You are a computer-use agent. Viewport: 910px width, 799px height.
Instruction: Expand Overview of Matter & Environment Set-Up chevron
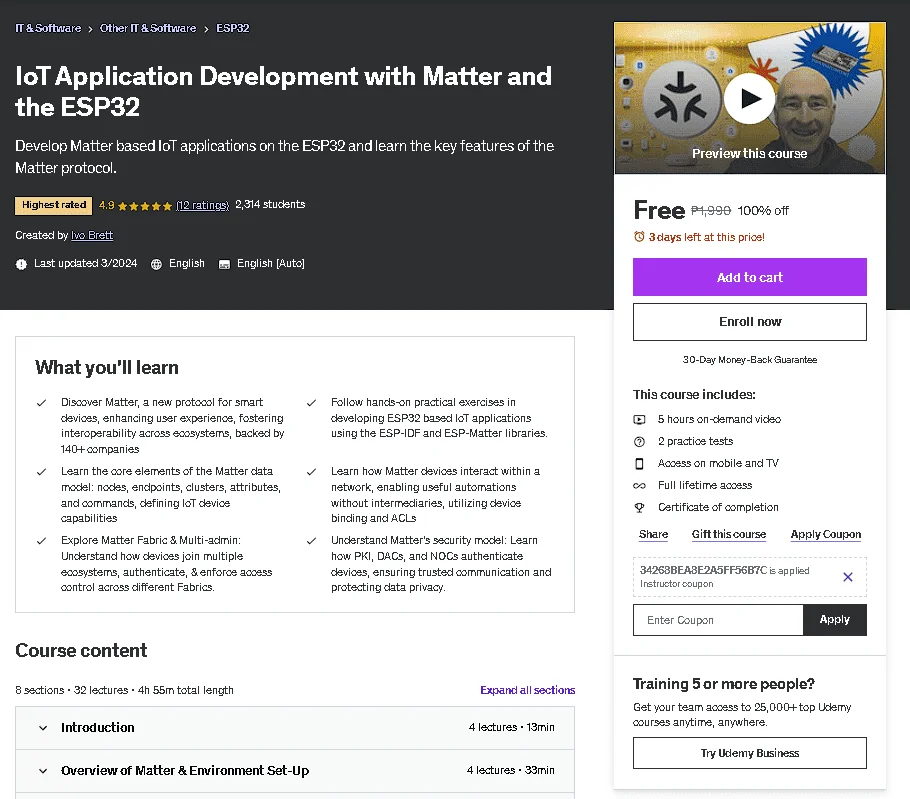point(43,771)
